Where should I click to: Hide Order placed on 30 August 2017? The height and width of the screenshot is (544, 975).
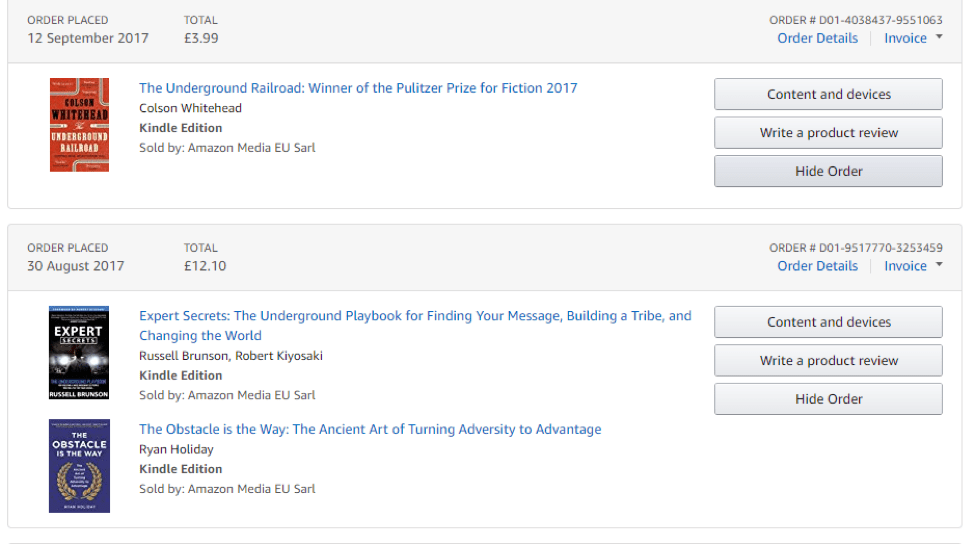pos(828,399)
